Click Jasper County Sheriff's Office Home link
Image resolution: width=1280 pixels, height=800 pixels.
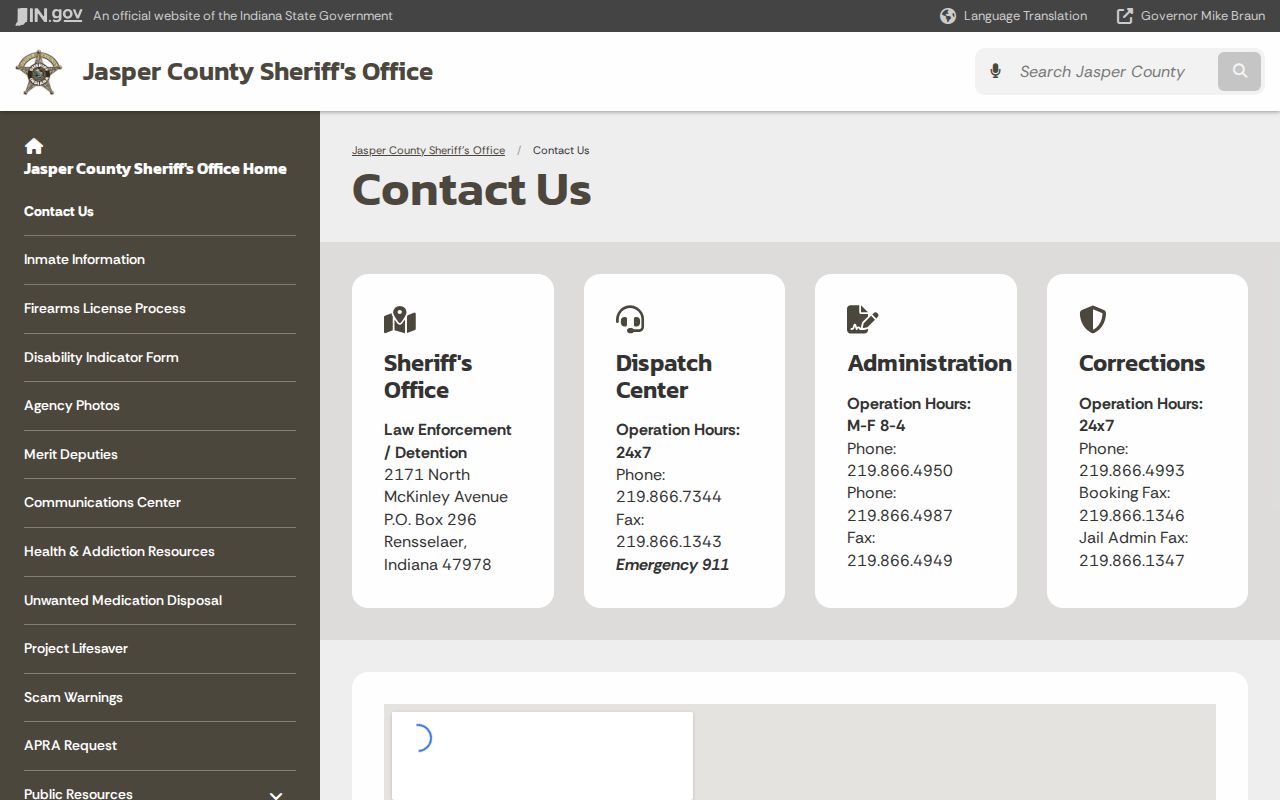pos(155,168)
